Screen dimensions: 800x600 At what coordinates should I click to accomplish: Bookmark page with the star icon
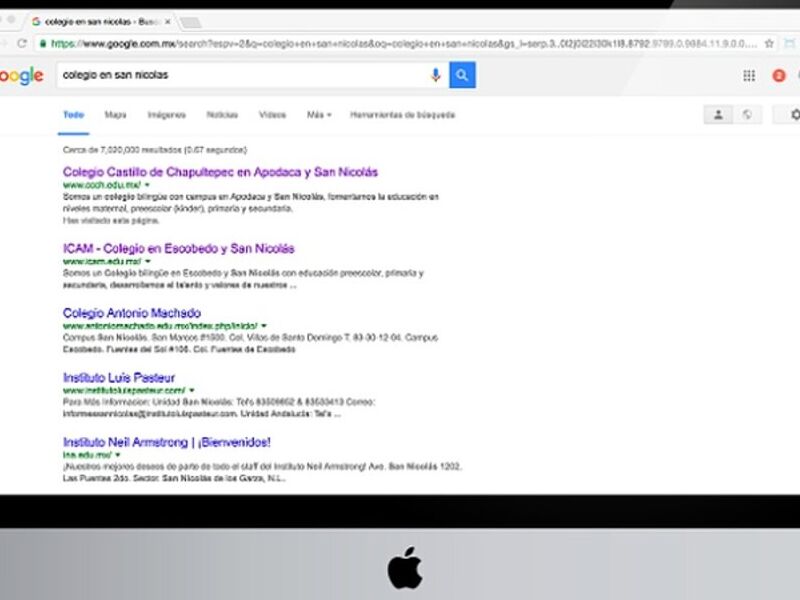pyautogui.click(x=769, y=43)
